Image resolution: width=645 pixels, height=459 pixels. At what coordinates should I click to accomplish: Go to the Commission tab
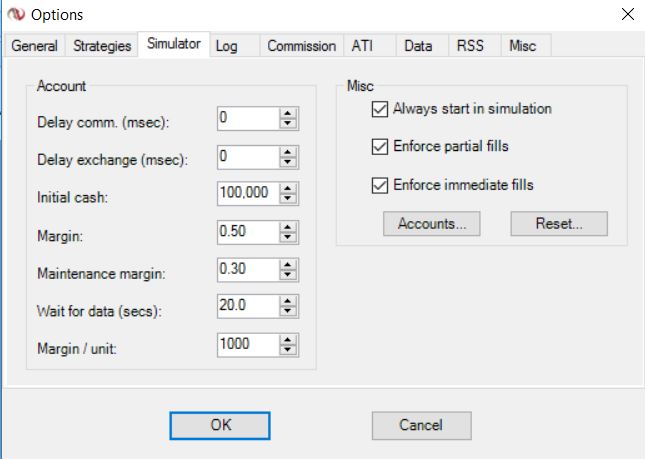point(301,46)
